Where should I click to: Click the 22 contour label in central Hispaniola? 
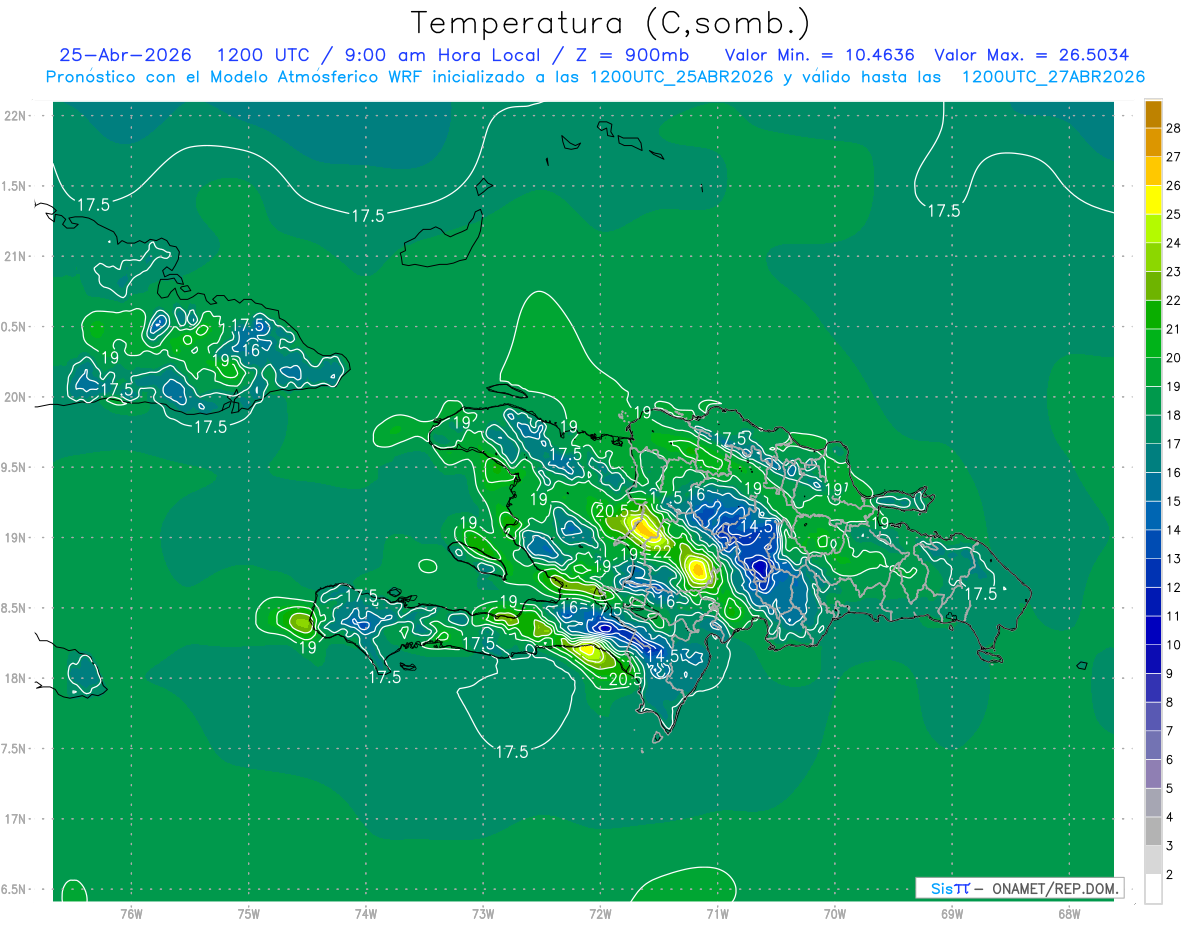point(661,552)
